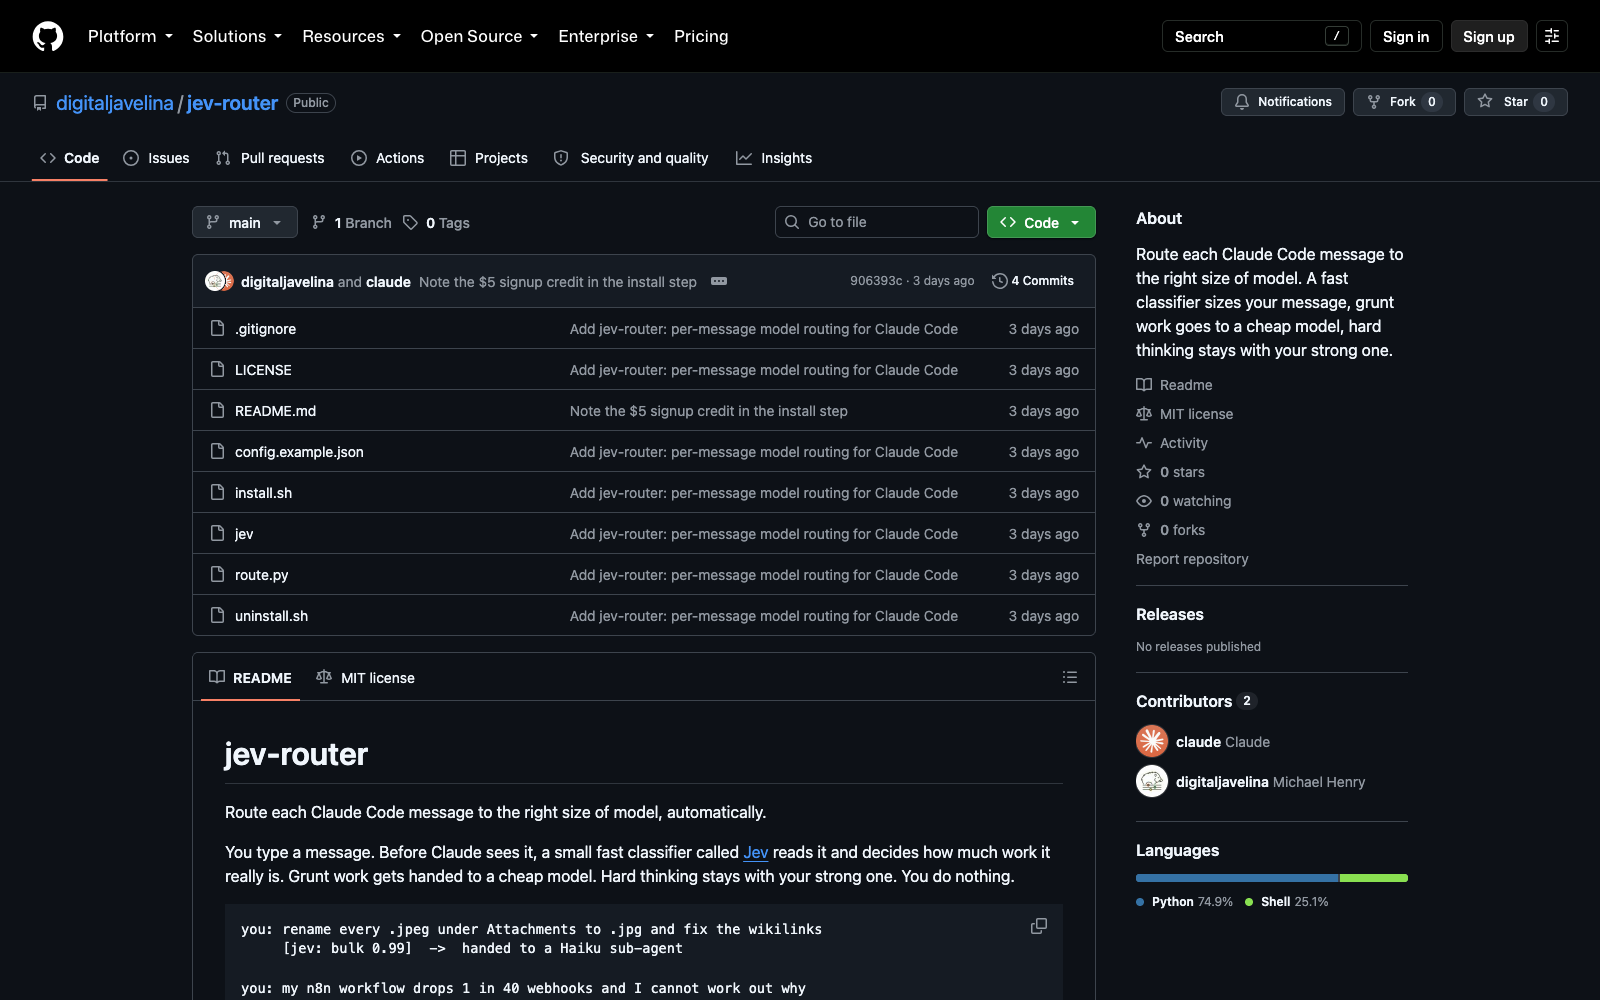
Task: Click Sign in button
Action: [1406, 36]
